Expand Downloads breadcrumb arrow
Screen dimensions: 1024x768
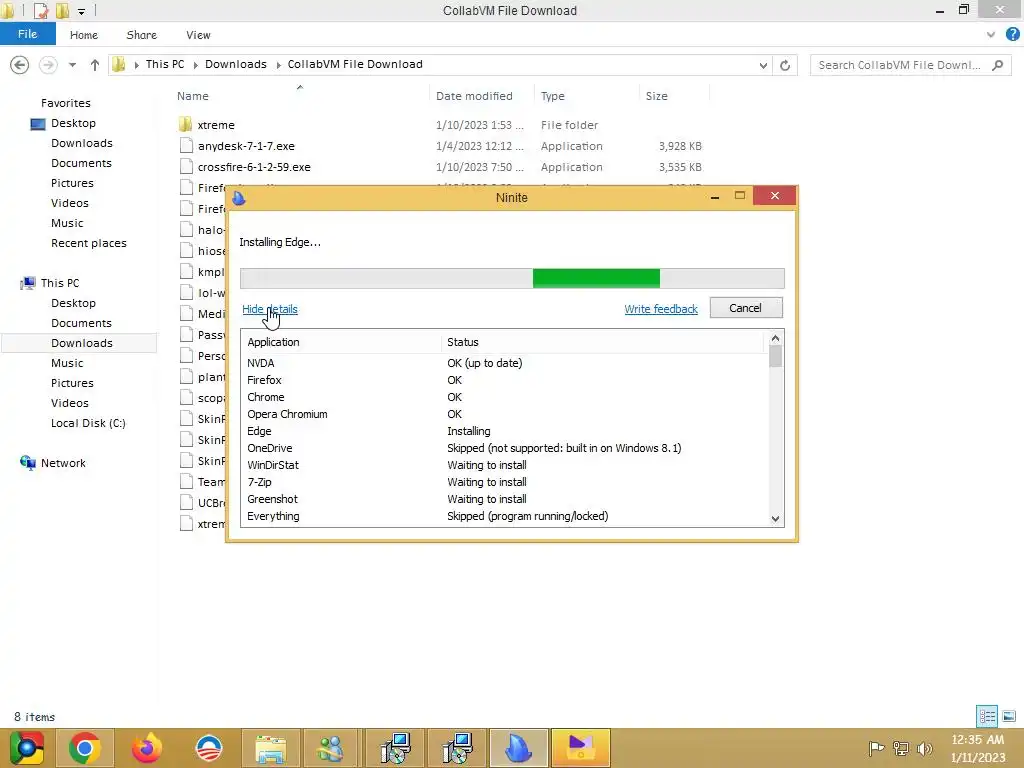point(278,65)
